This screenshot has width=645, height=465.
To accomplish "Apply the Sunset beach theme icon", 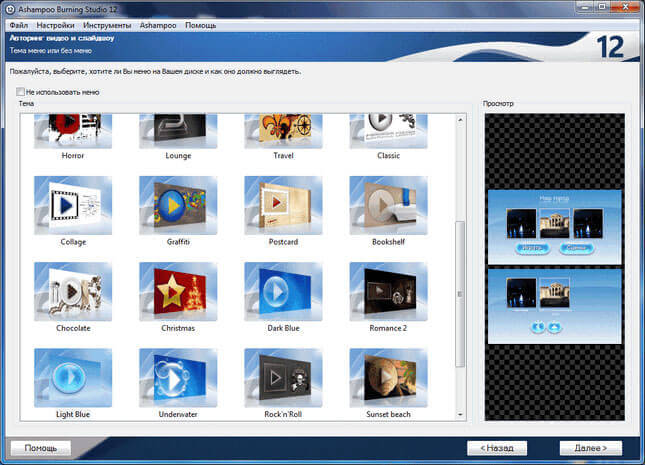I will pos(388,378).
